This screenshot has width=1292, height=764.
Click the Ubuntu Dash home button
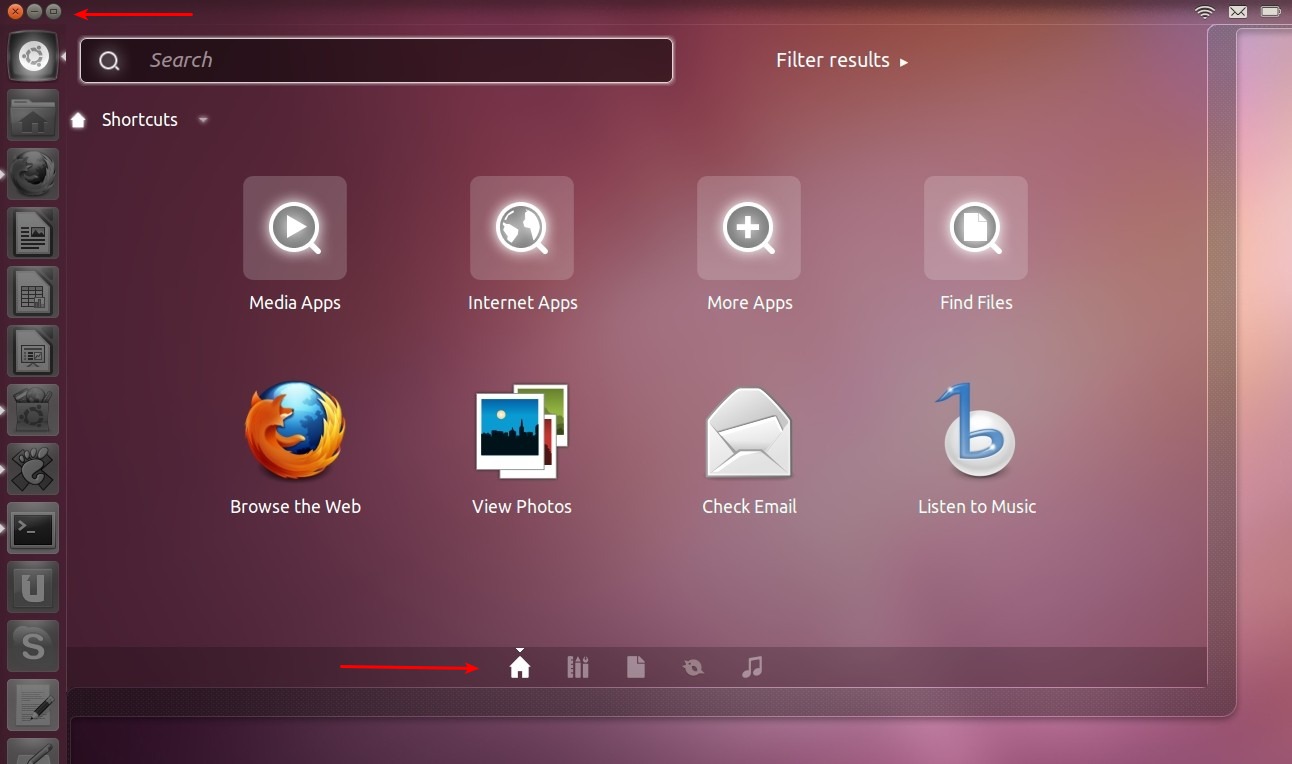tap(33, 56)
